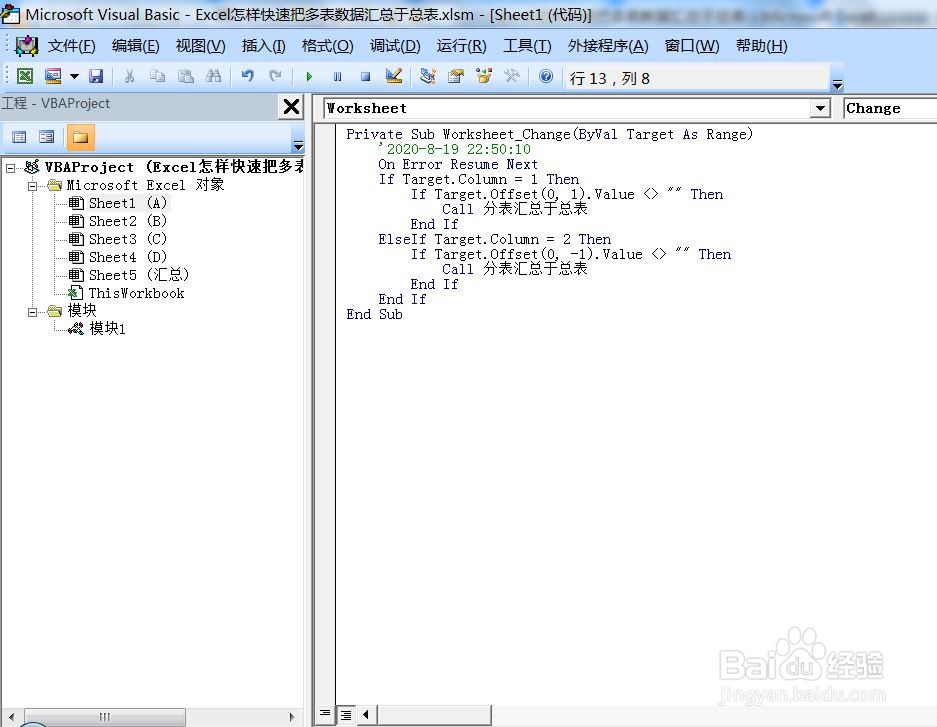Save the workbook with the floppy disk icon
Viewport: 937px width, 727px height.
pos(96,76)
